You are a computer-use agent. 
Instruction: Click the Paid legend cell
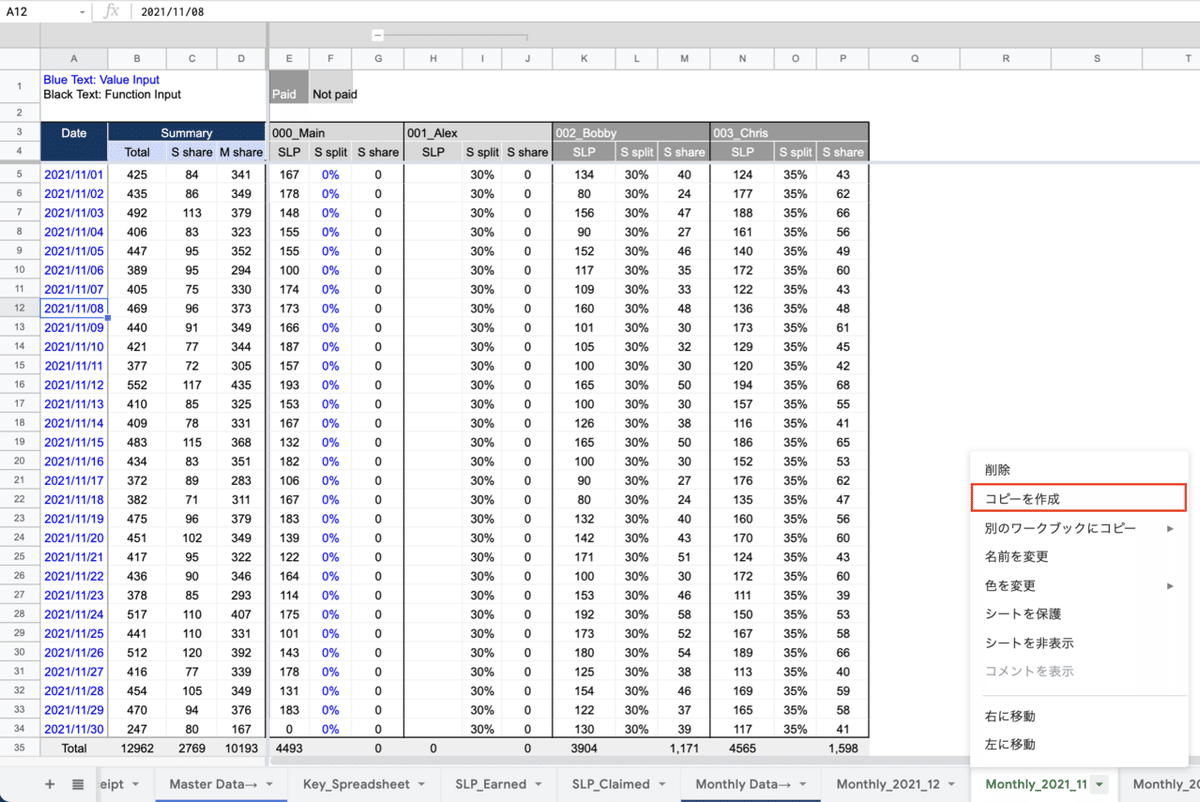(x=289, y=86)
